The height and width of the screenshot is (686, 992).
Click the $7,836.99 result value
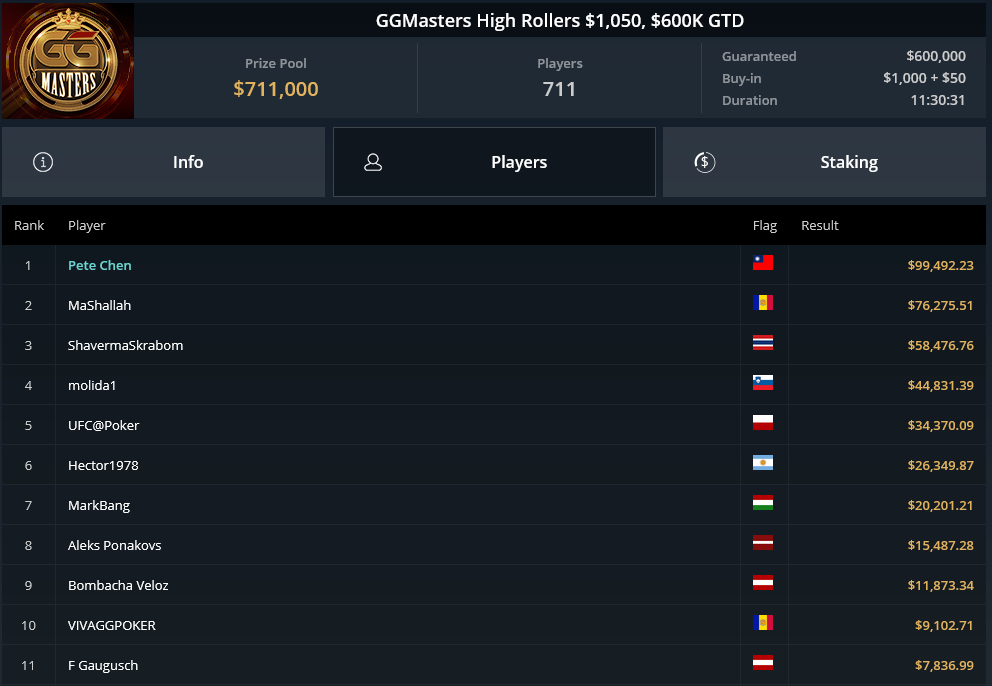944,665
